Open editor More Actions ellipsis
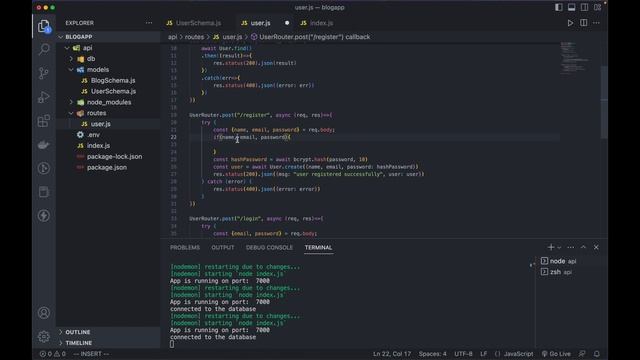This screenshot has width=640, height=360. [596, 23]
